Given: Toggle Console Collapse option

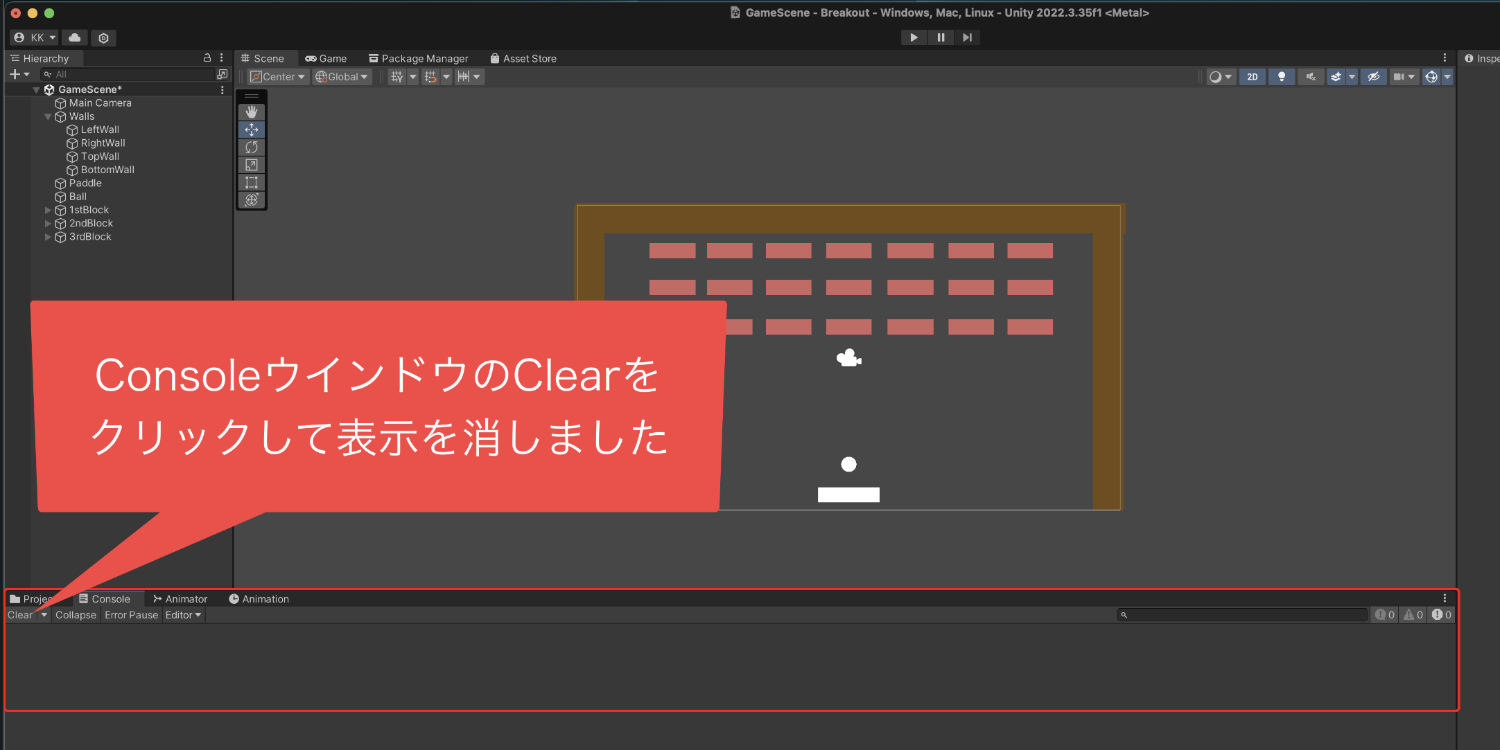Looking at the screenshot, I should [x=76, y=615].
